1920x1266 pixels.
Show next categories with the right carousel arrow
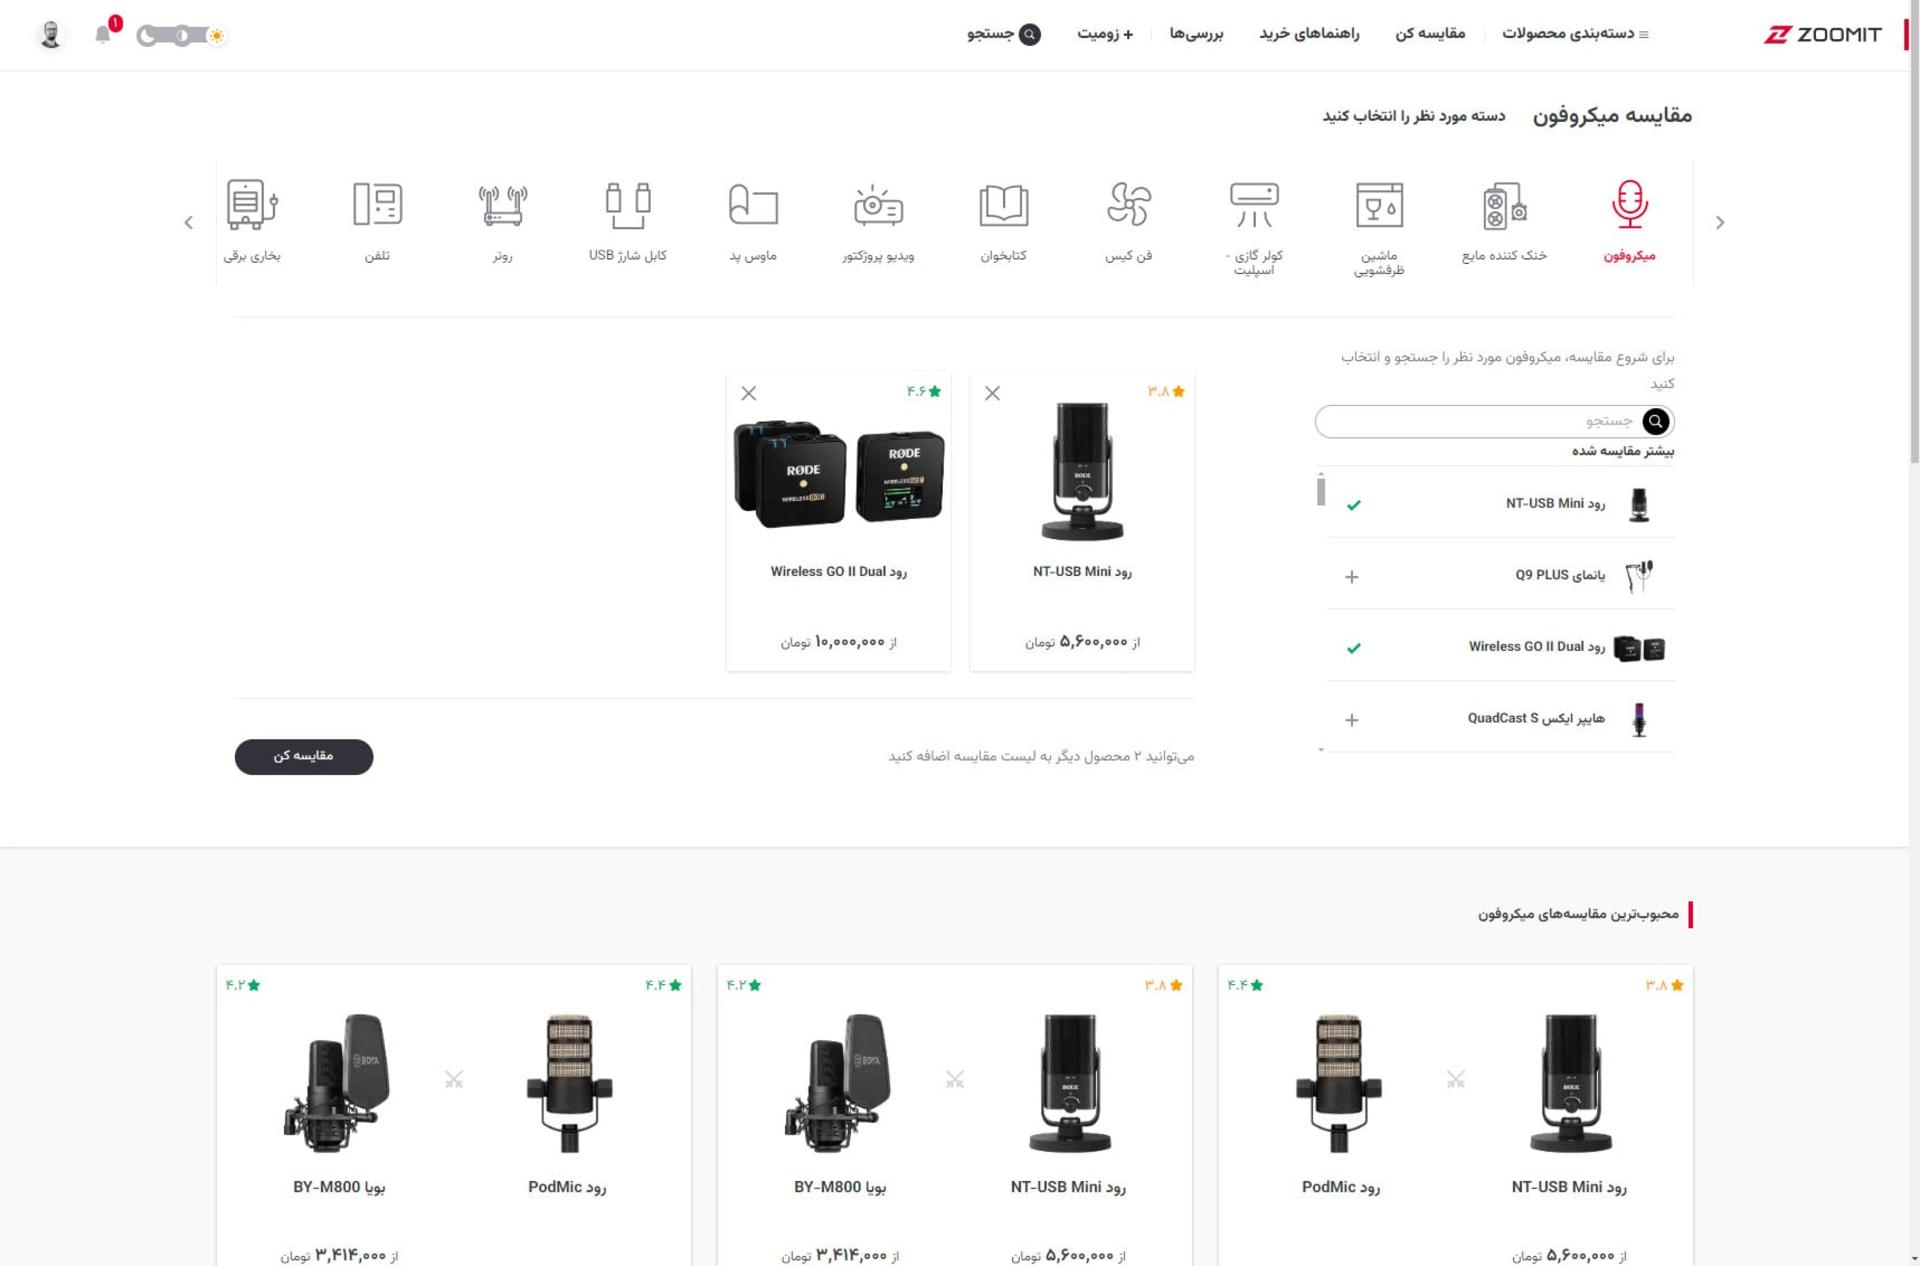point(1720,223)
